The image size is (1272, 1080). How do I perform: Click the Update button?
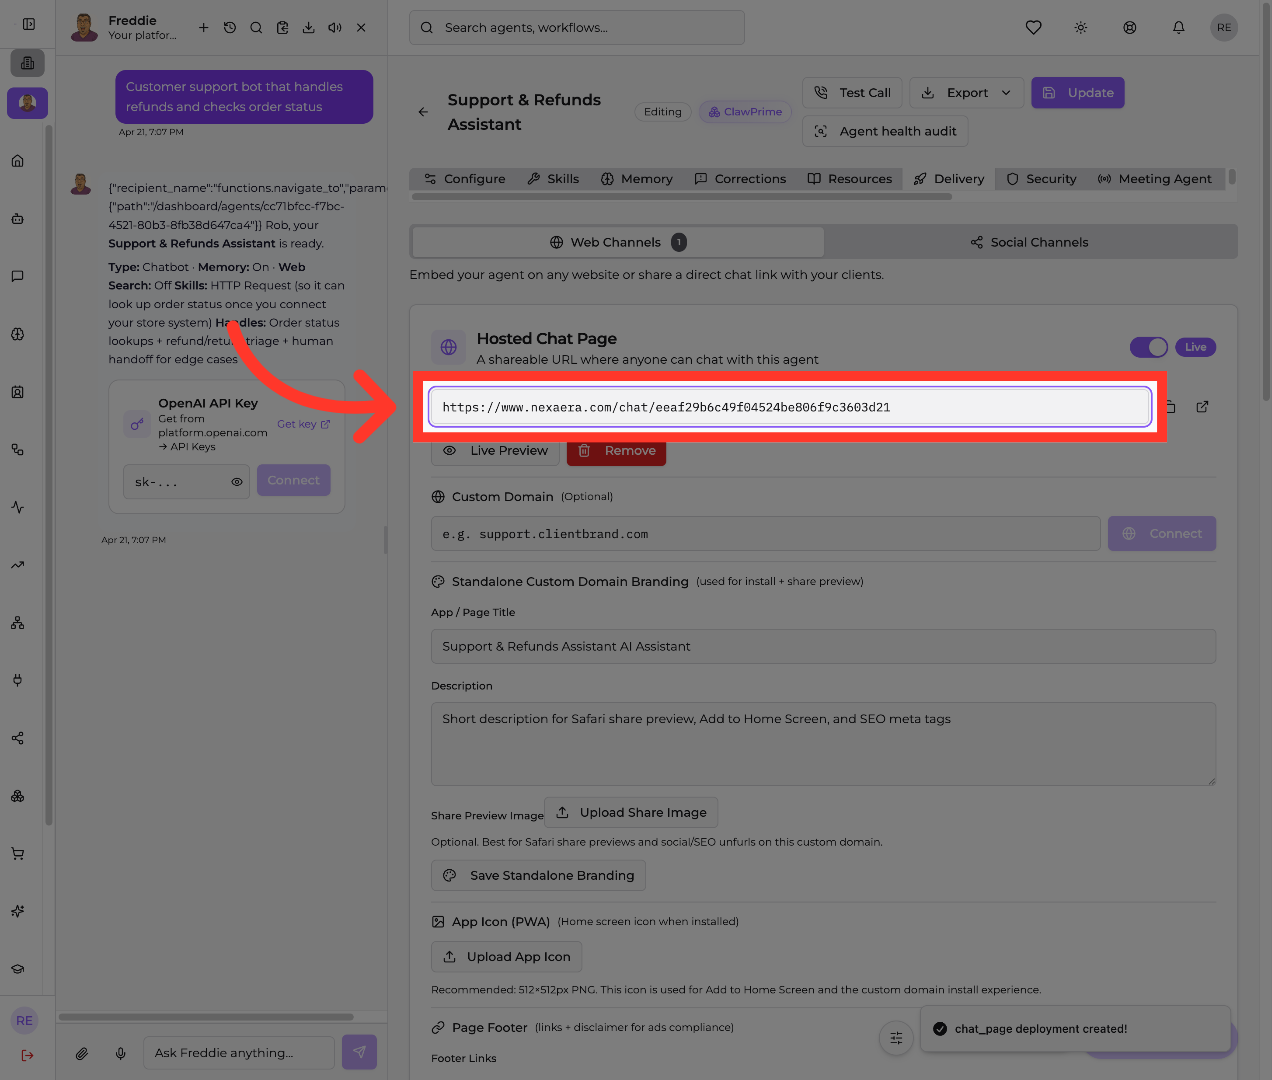pos(1078,93)
